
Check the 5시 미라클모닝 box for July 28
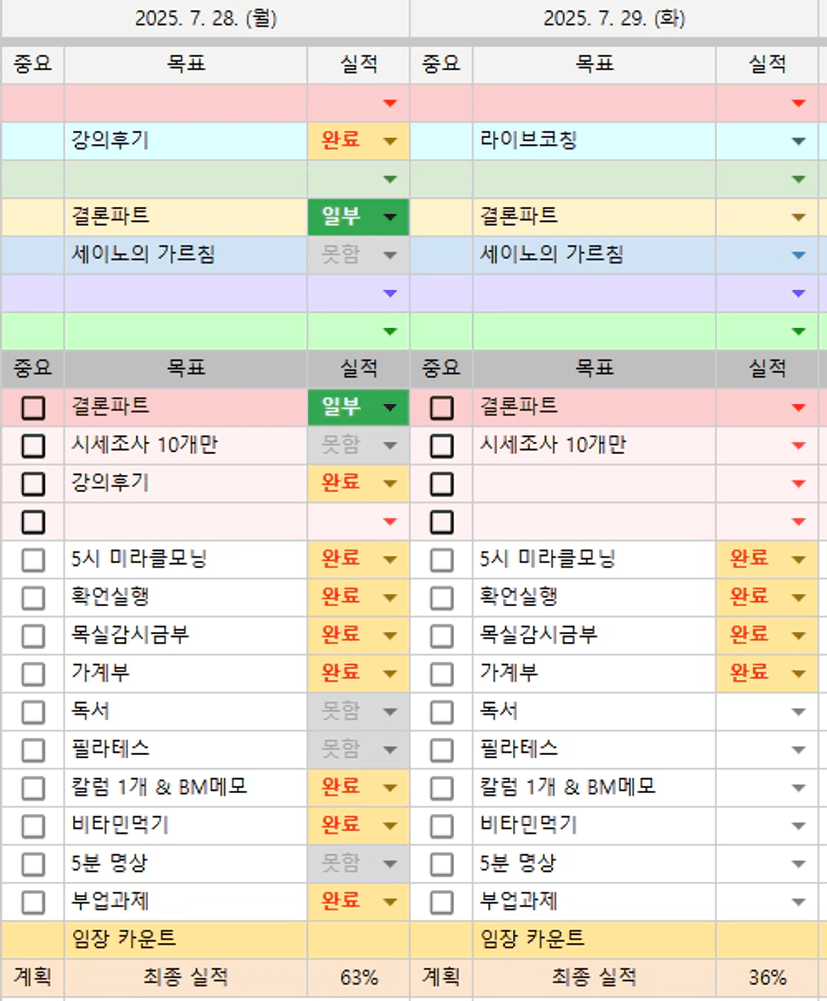[x=33, y=560]
